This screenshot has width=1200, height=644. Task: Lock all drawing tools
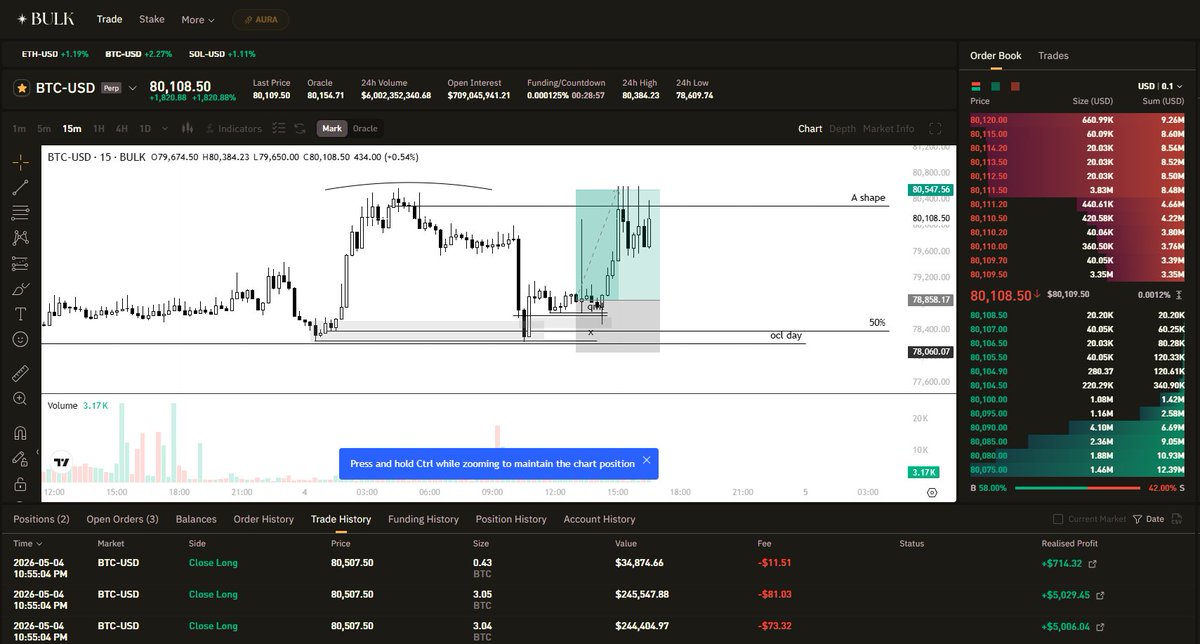coord(21,484)
